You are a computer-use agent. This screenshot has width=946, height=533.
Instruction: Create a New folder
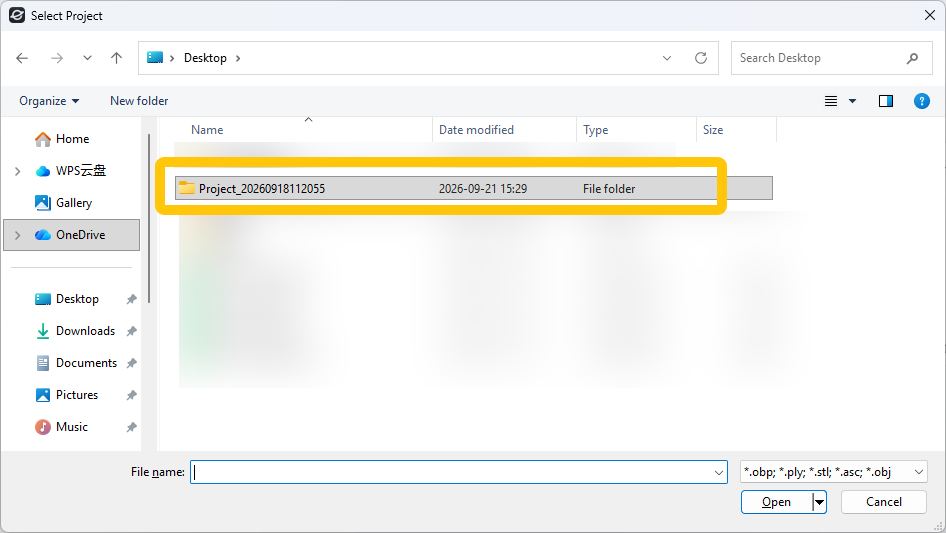[x=139, y=101]
